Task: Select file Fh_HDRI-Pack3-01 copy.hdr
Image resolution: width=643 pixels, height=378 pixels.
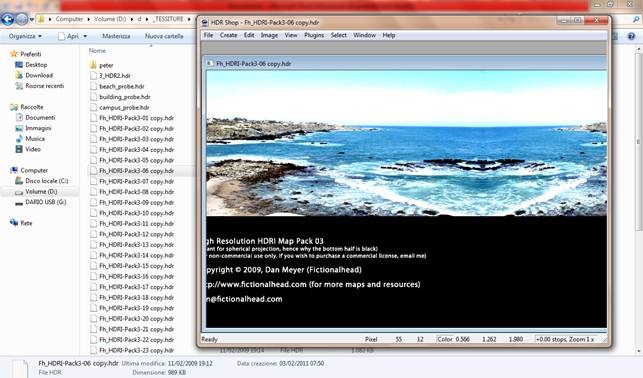Action: tap(137, 118)
